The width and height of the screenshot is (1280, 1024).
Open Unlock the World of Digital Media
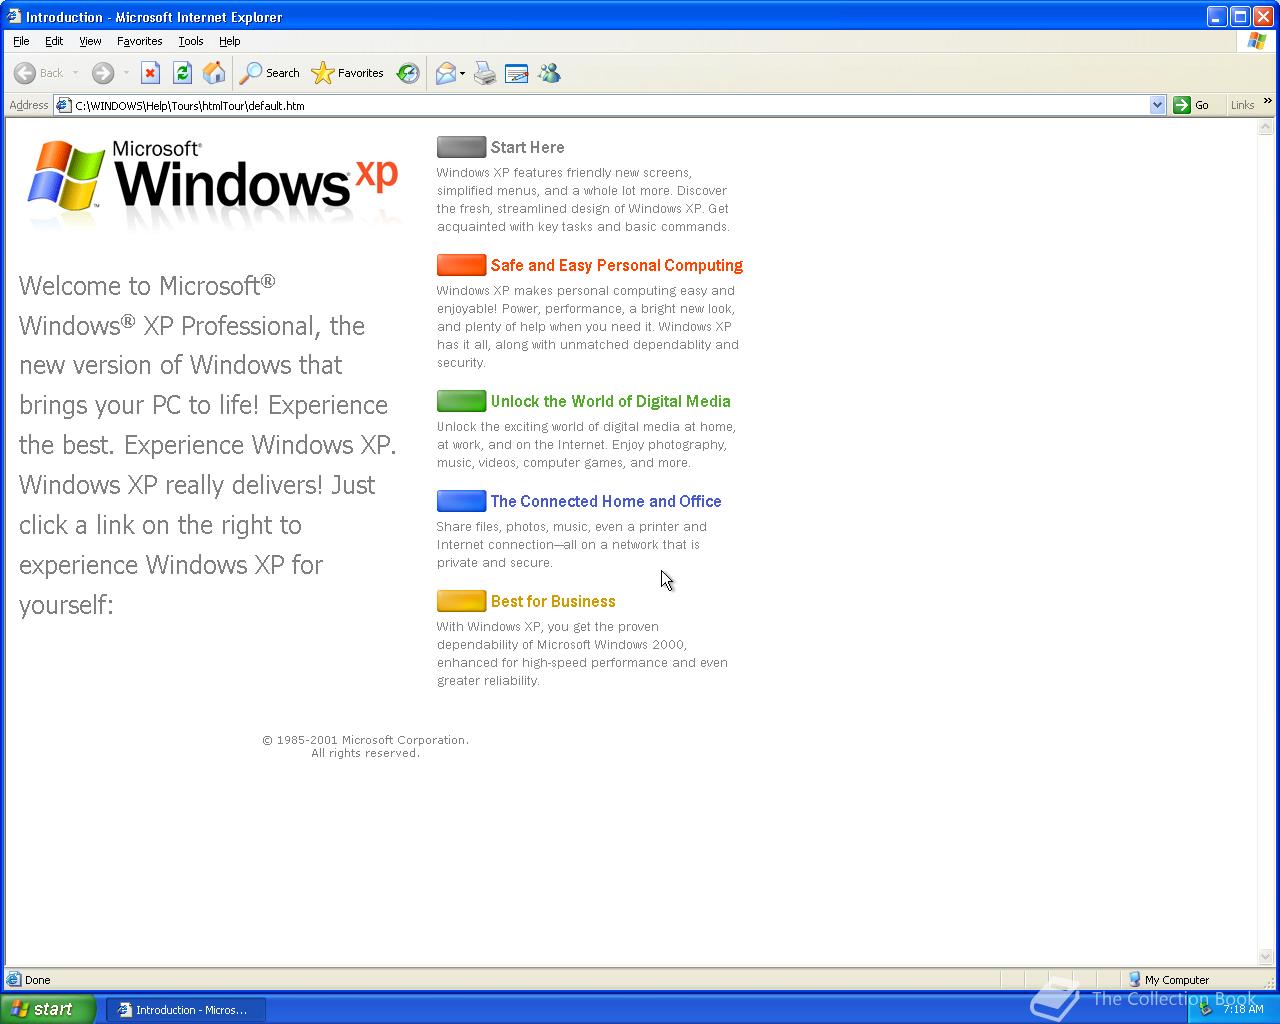[610, 401]
